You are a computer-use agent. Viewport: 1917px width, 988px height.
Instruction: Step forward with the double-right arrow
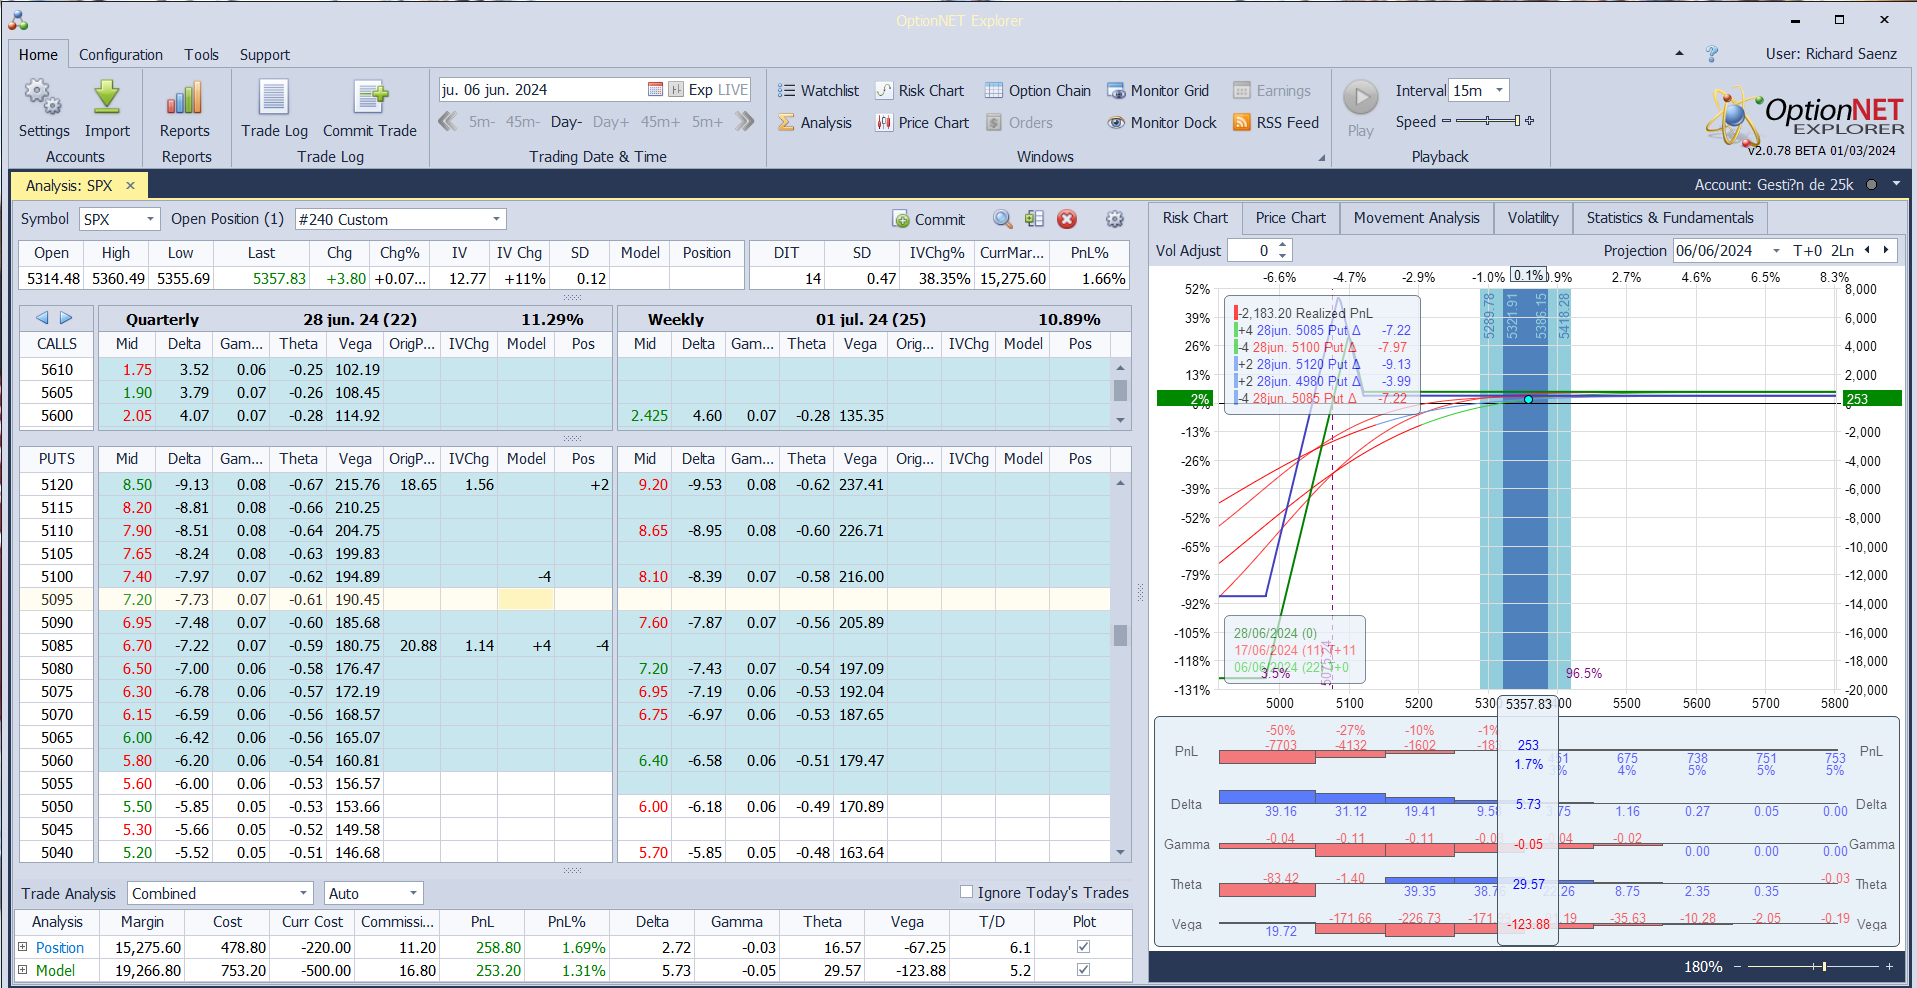point(745,122)
